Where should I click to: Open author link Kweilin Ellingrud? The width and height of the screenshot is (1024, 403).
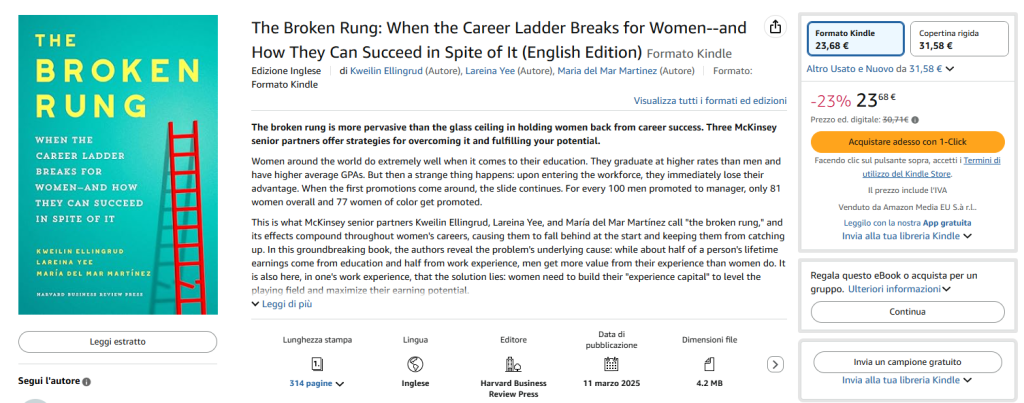click(x=382, y=71)
